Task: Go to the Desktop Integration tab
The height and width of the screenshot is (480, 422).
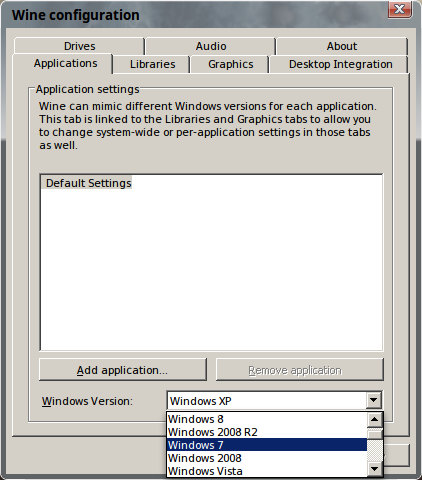Action: pos(340,64)
